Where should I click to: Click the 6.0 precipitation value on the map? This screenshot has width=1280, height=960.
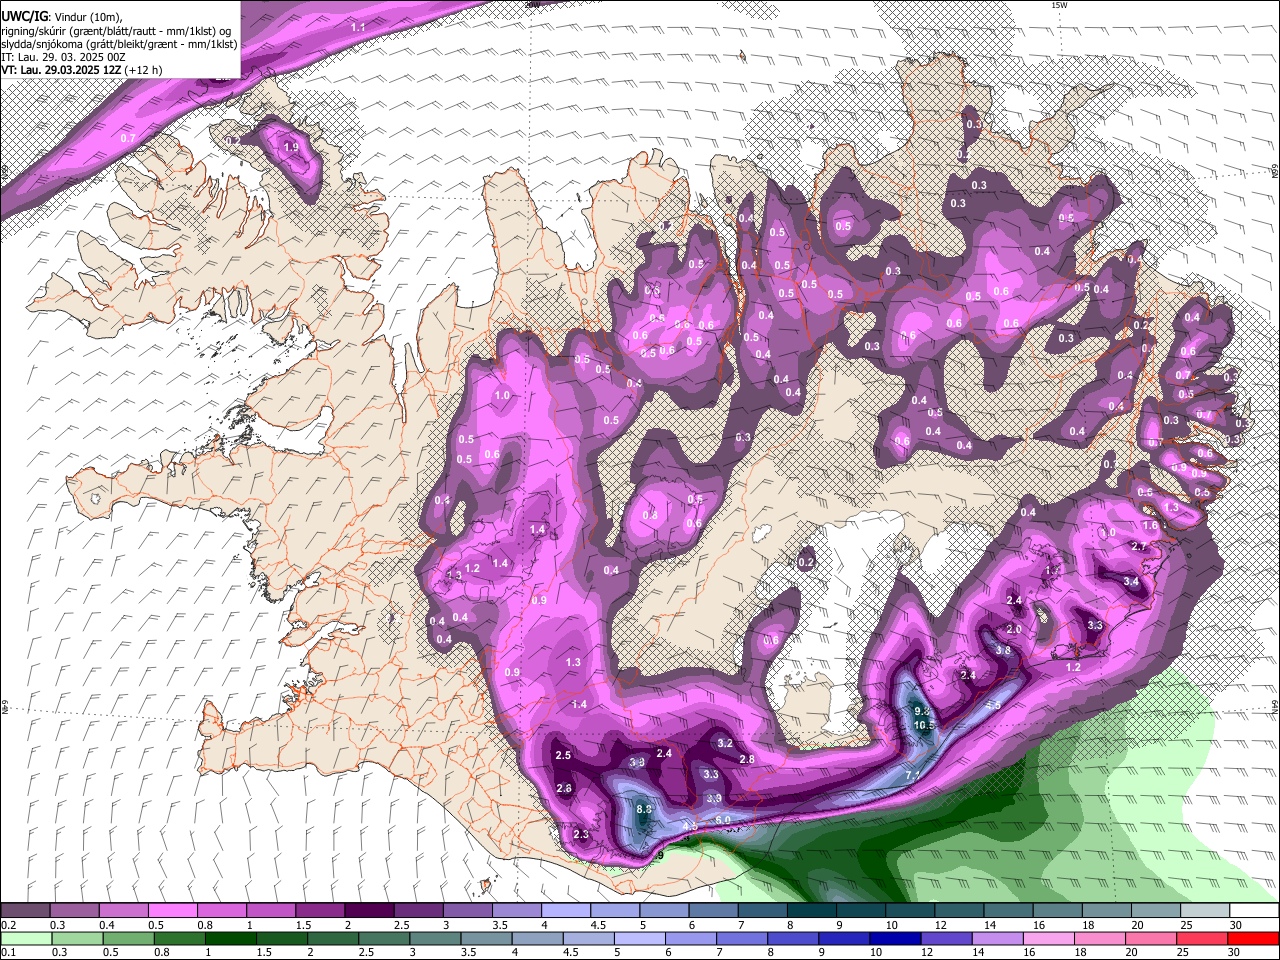pyautogui.click(x=723, y=820)
